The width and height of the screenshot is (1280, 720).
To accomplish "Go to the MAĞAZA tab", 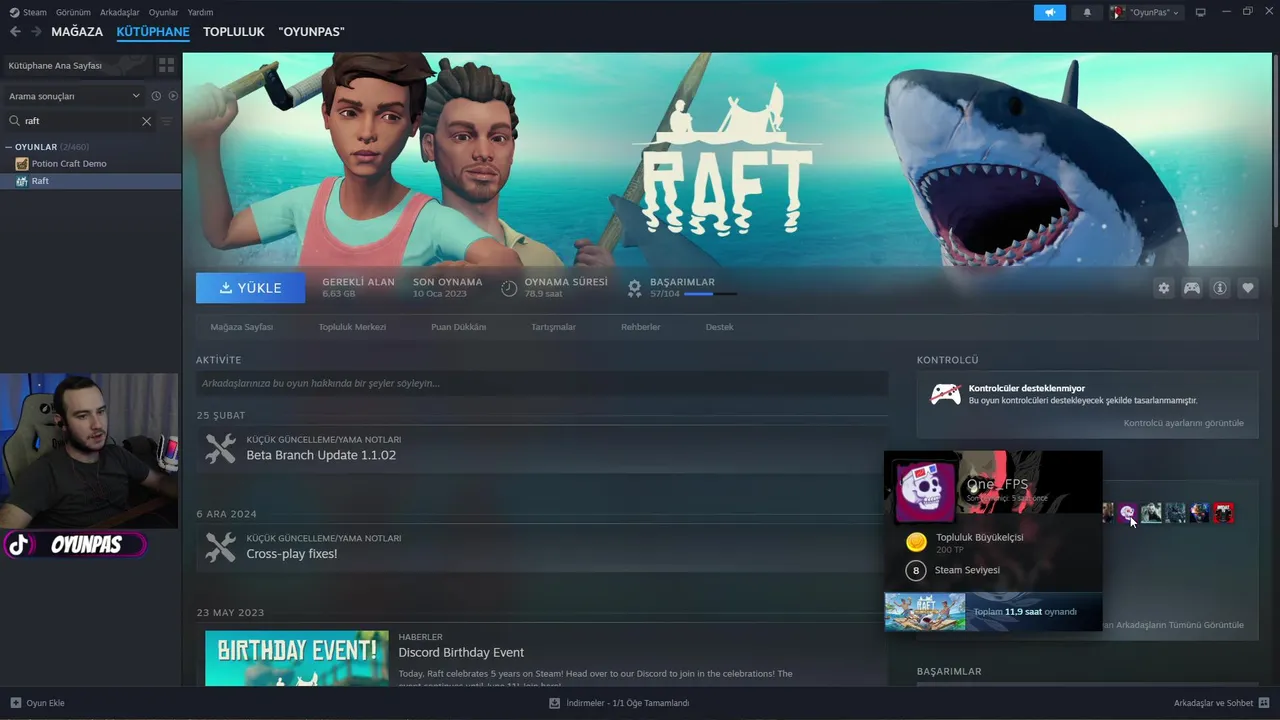I will (77, 32).
